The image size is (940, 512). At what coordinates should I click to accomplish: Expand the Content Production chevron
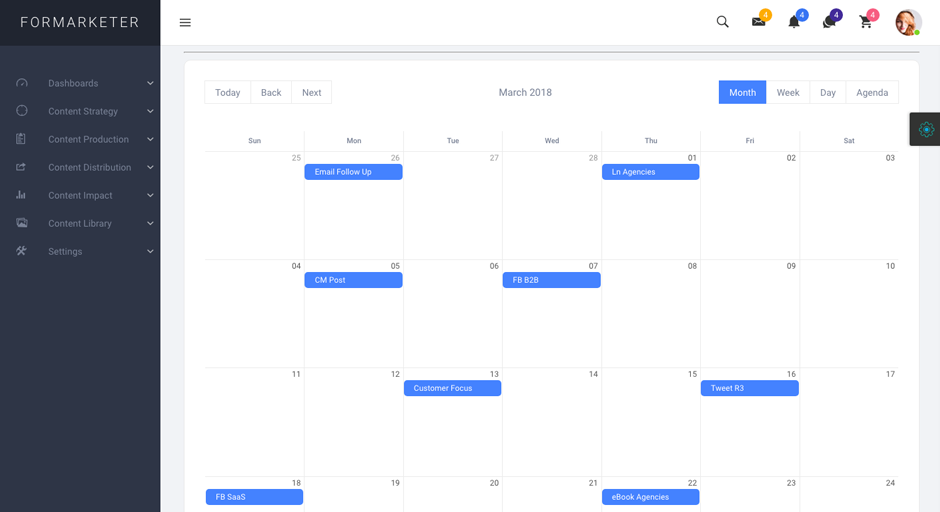pos(150,139)
